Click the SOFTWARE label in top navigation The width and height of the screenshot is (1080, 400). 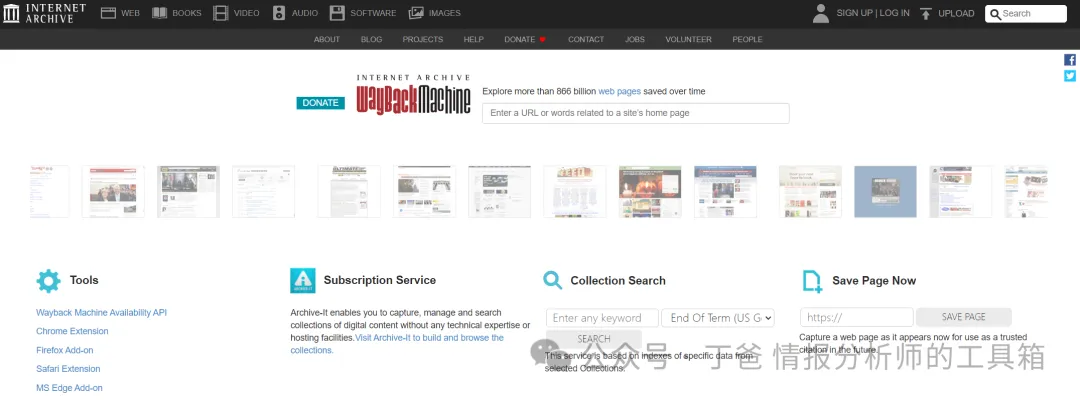pos(373,13)
